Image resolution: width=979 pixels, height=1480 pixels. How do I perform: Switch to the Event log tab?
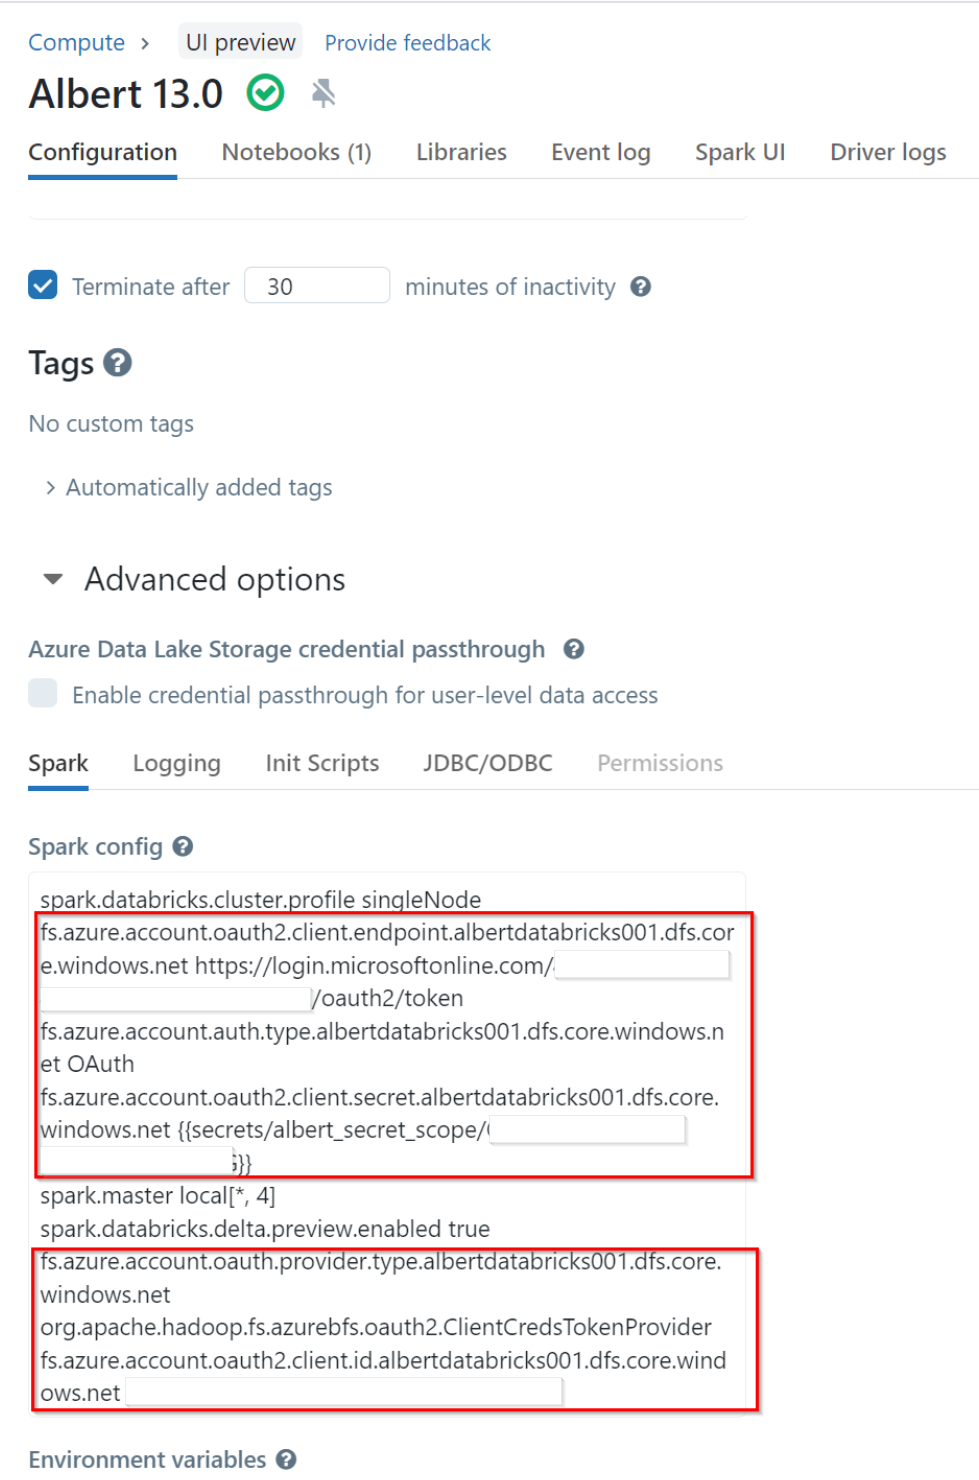click(600, 152)
